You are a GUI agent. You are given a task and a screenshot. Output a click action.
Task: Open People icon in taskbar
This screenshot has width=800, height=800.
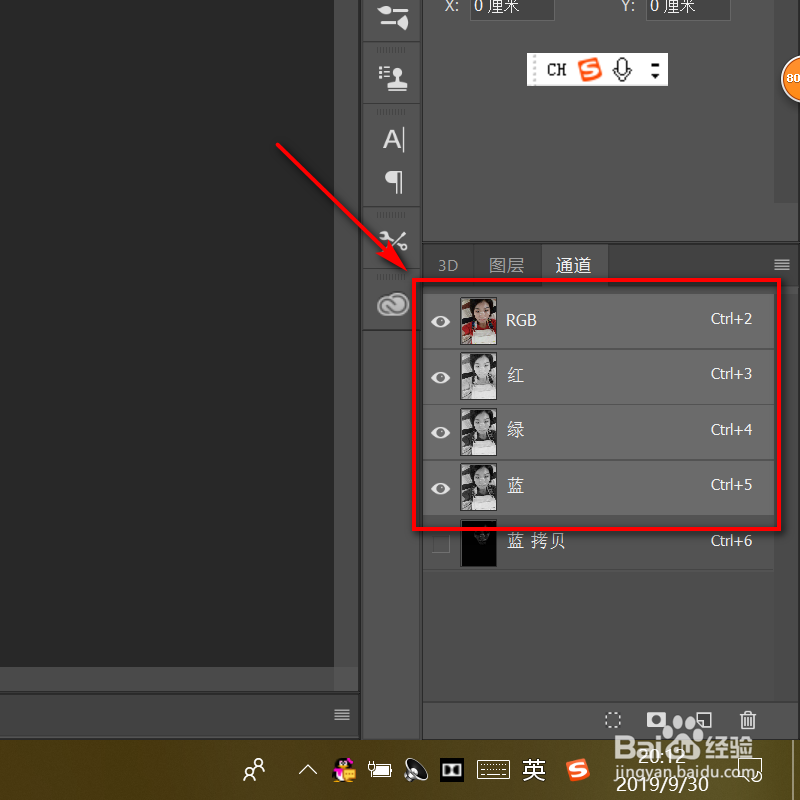pos(255,769)
